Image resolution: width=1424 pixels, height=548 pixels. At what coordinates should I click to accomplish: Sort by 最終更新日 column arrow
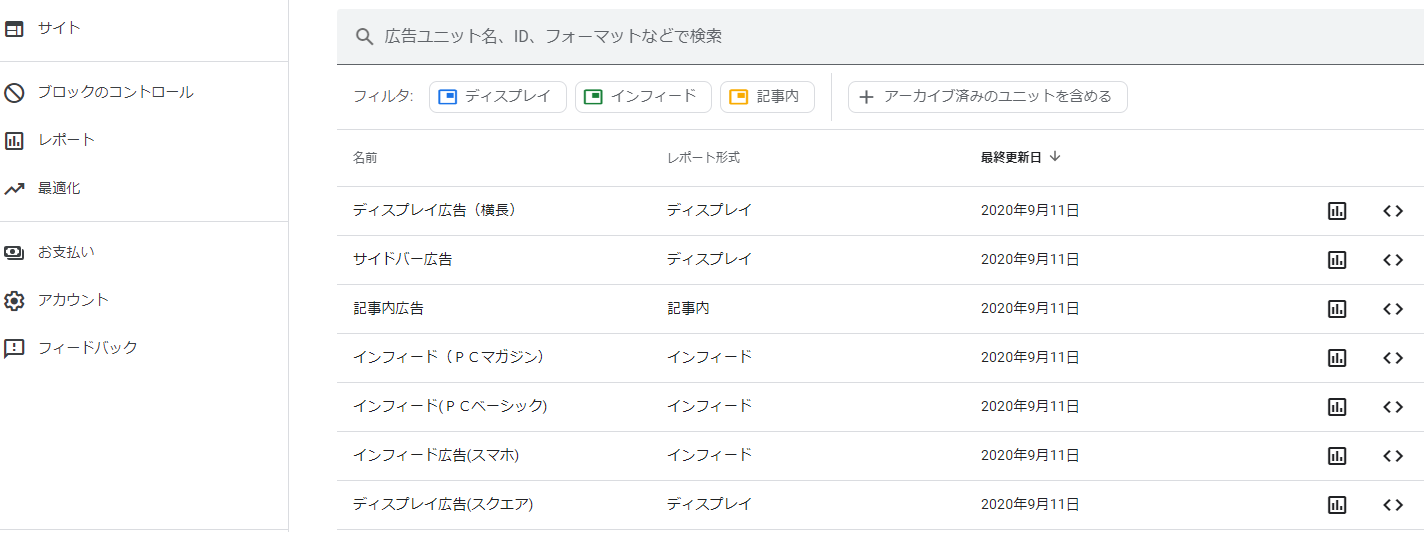coord(1055,157)
